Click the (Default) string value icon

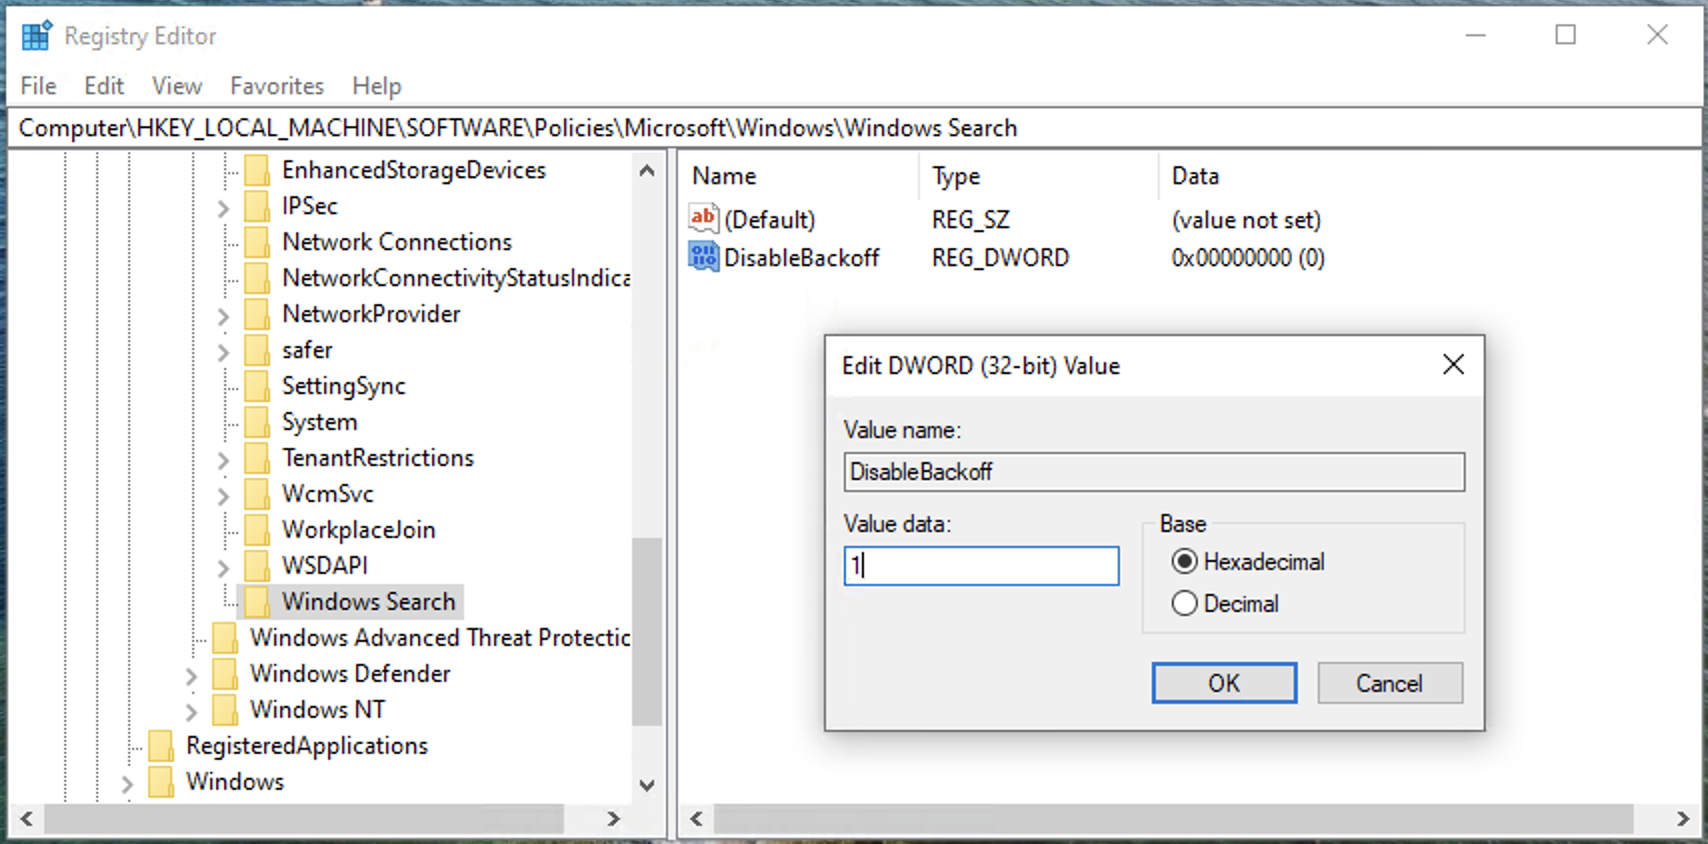coord(703,218)
